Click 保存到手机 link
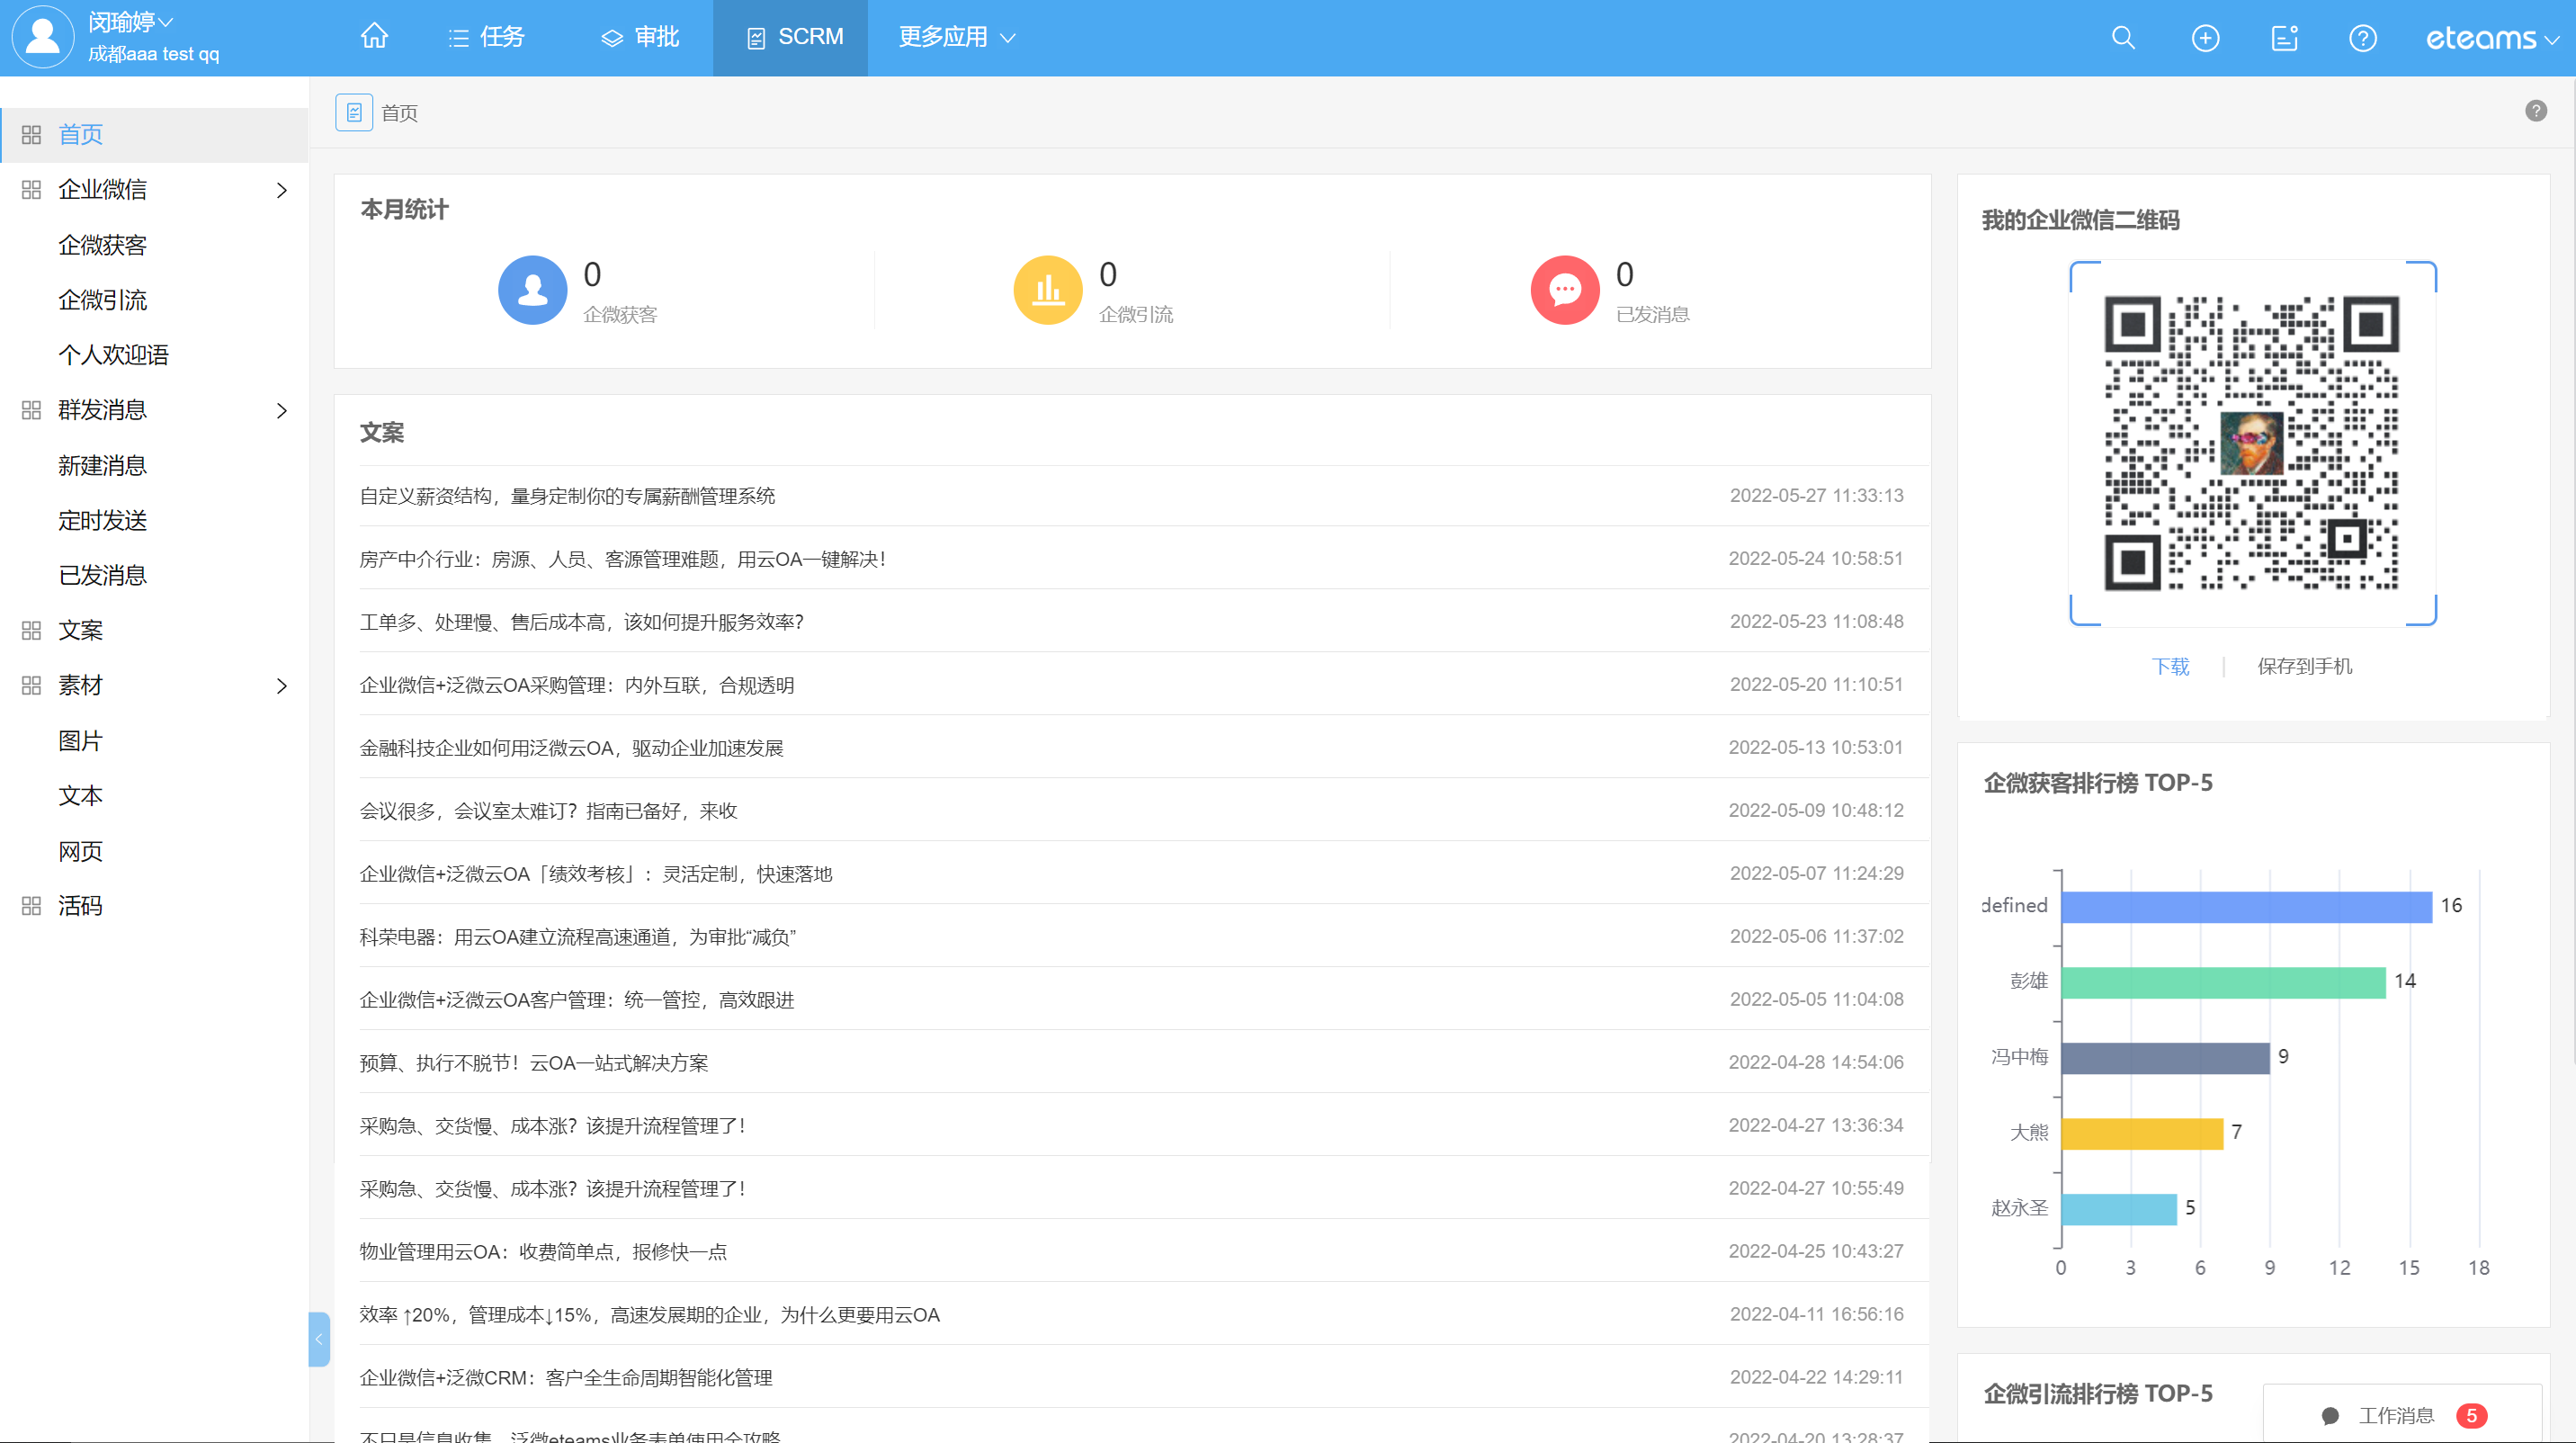The height and width of the screenshot is (1443, 2576). 2305,666
